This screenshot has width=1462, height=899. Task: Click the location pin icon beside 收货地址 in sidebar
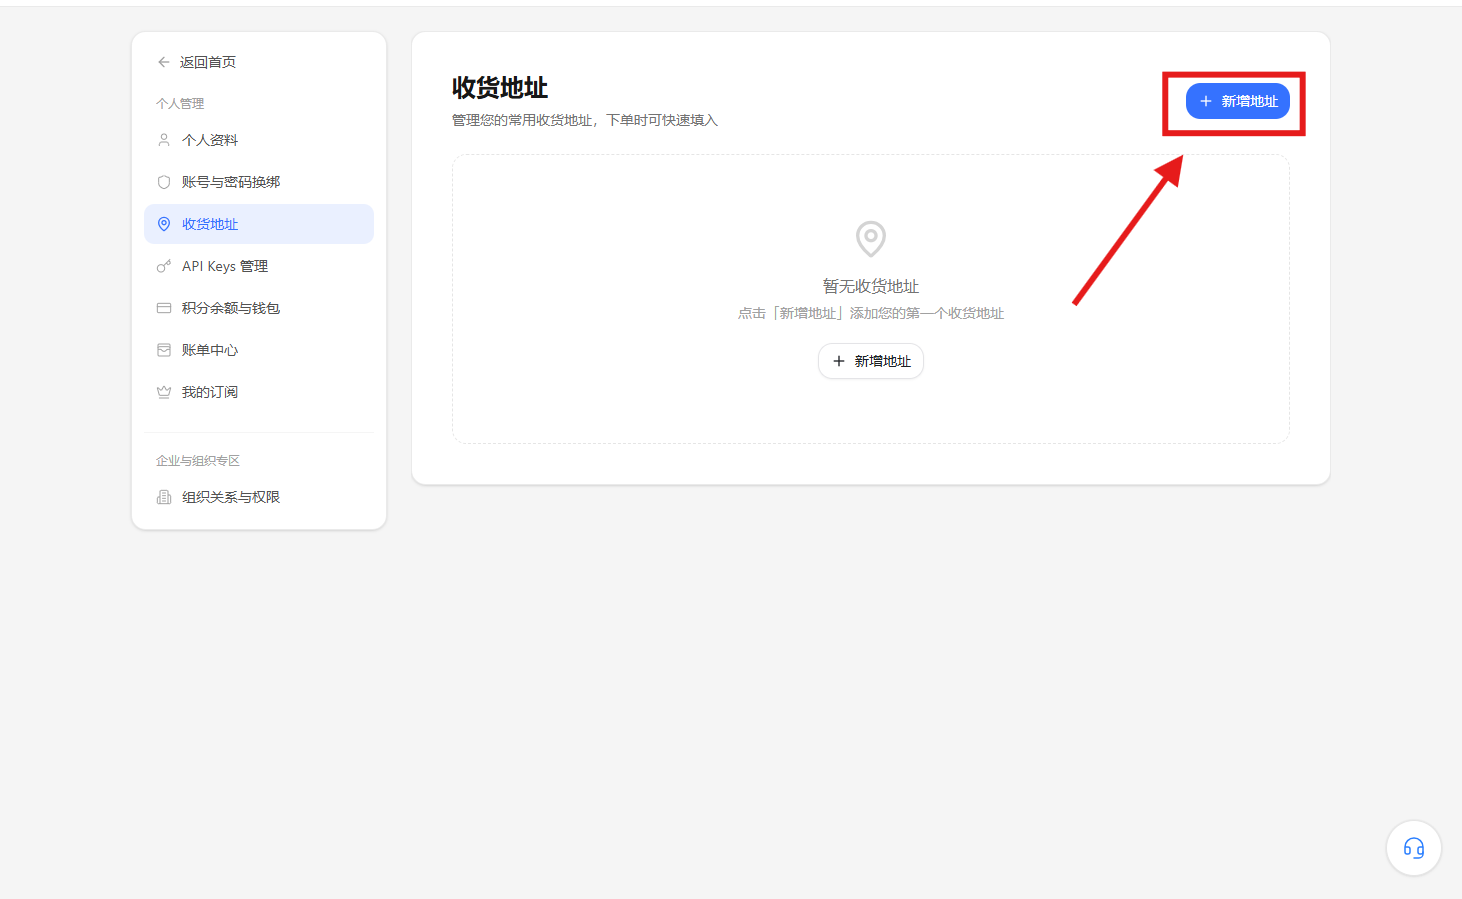tap(164, 224)
